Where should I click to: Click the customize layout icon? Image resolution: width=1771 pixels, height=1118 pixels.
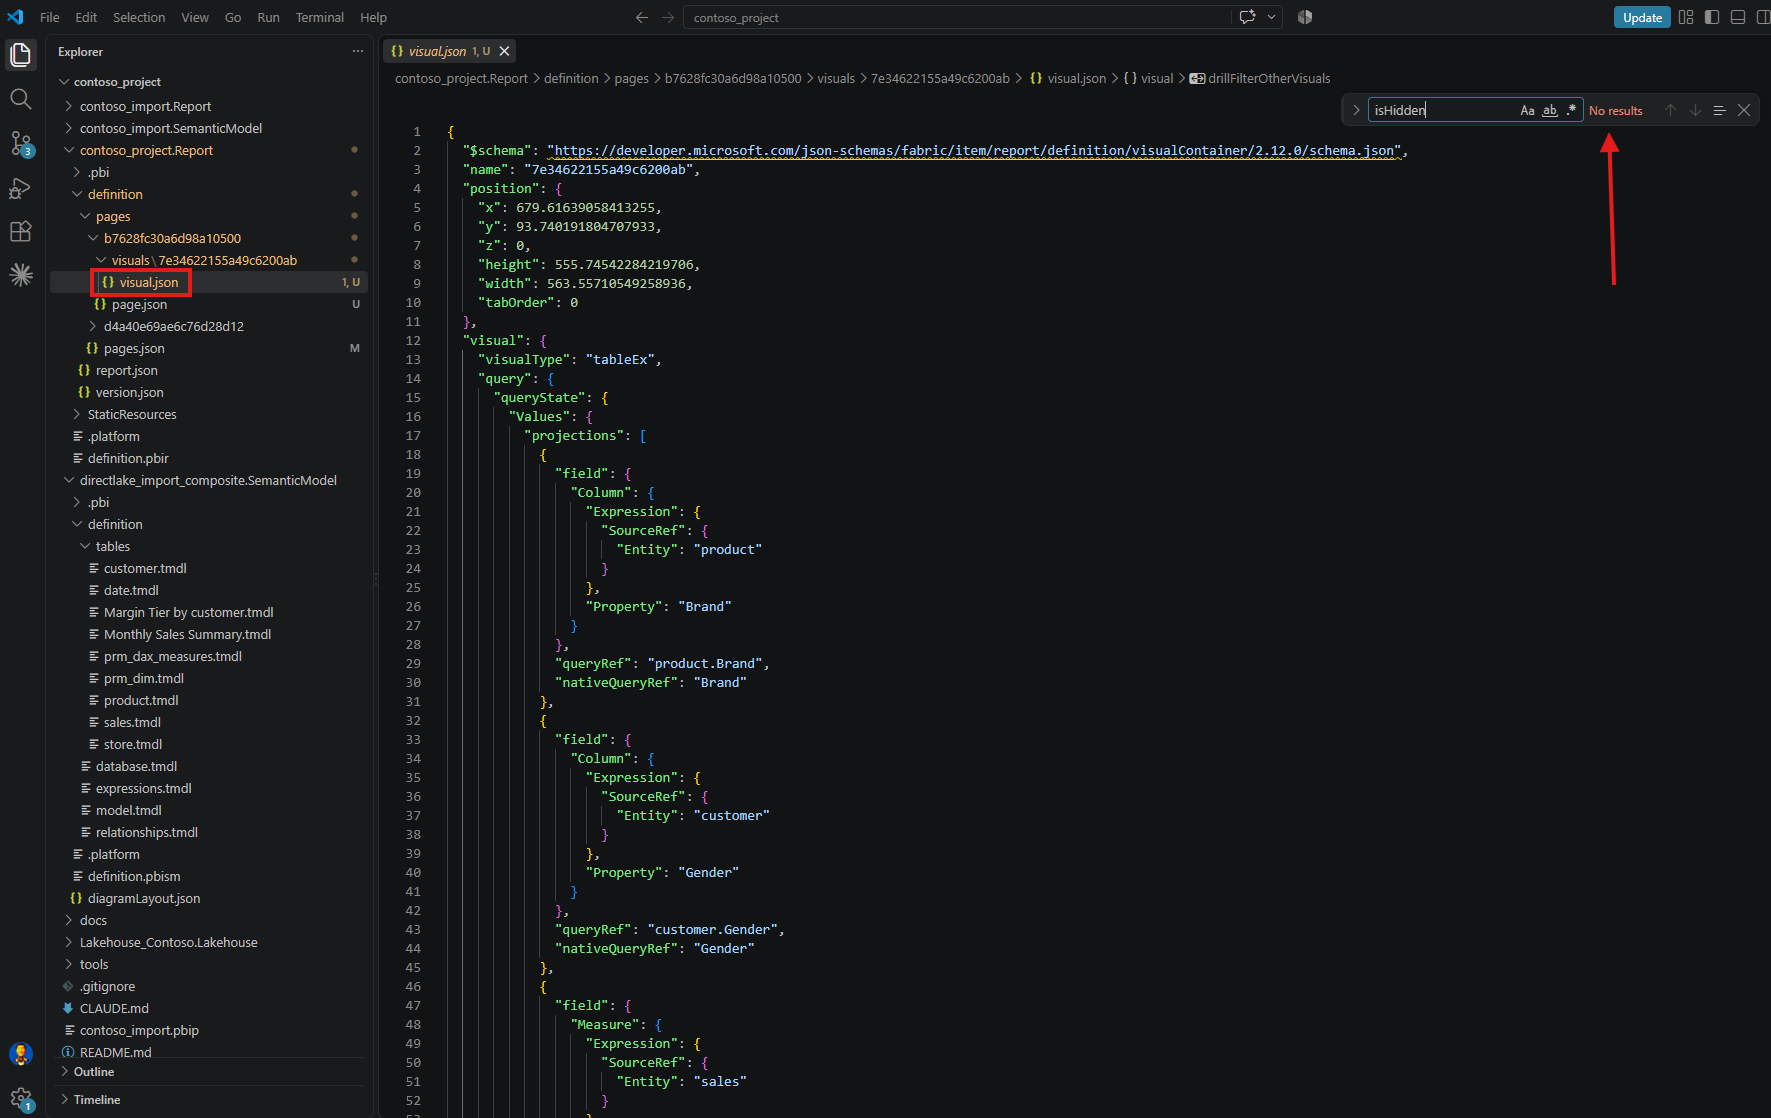point(1686,17)
